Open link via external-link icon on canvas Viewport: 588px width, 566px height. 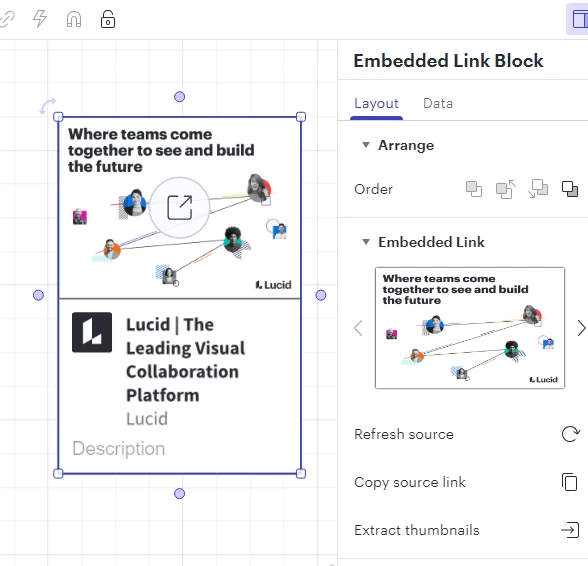pos(180,207)
